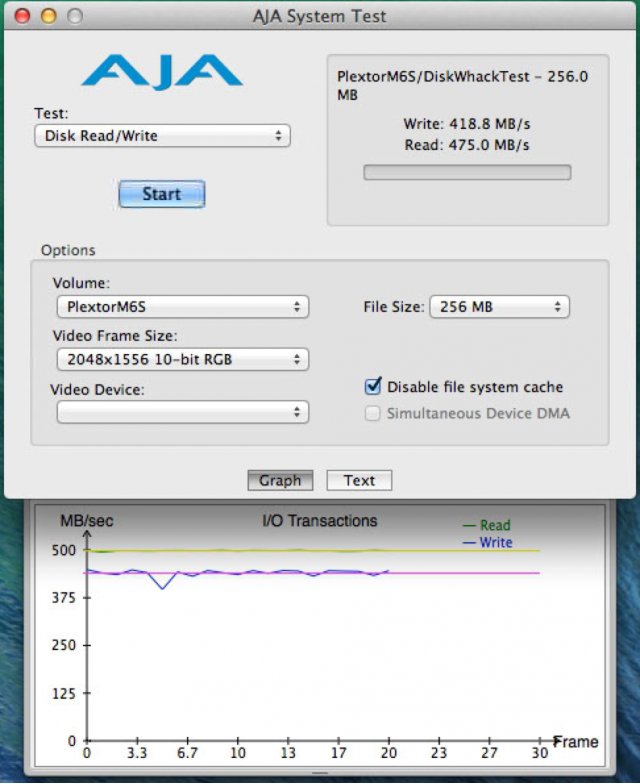Screen dimensions: 640x784
Task: Click the AJA logo
Action: (x=162, y=72)
